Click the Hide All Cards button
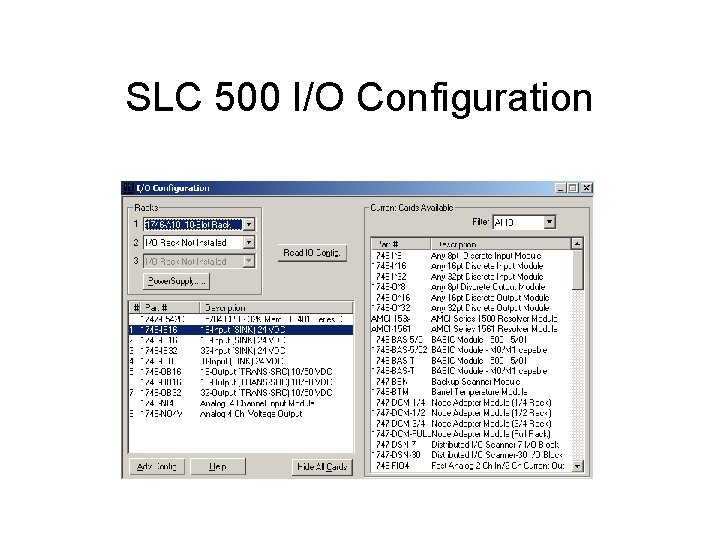 coord(322,467)
